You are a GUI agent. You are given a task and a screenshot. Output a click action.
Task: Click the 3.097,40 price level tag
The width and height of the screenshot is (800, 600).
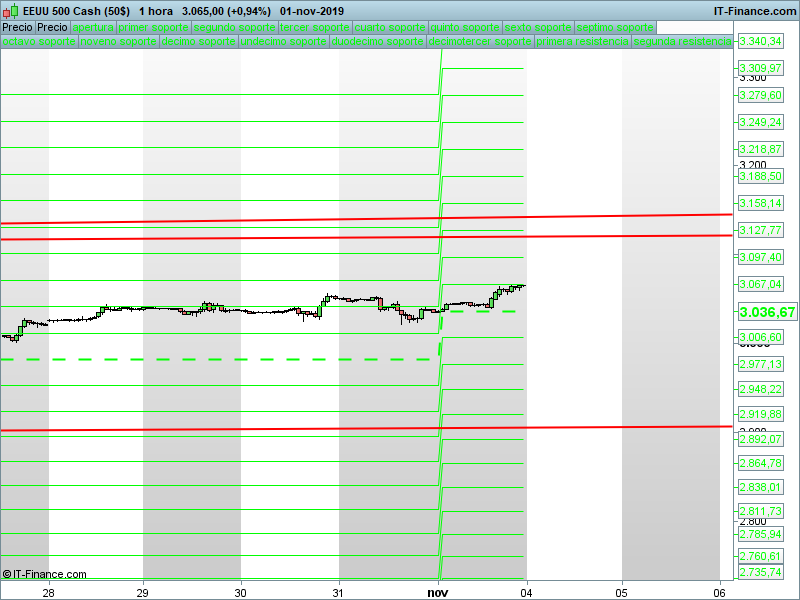[x=761, y=258]
